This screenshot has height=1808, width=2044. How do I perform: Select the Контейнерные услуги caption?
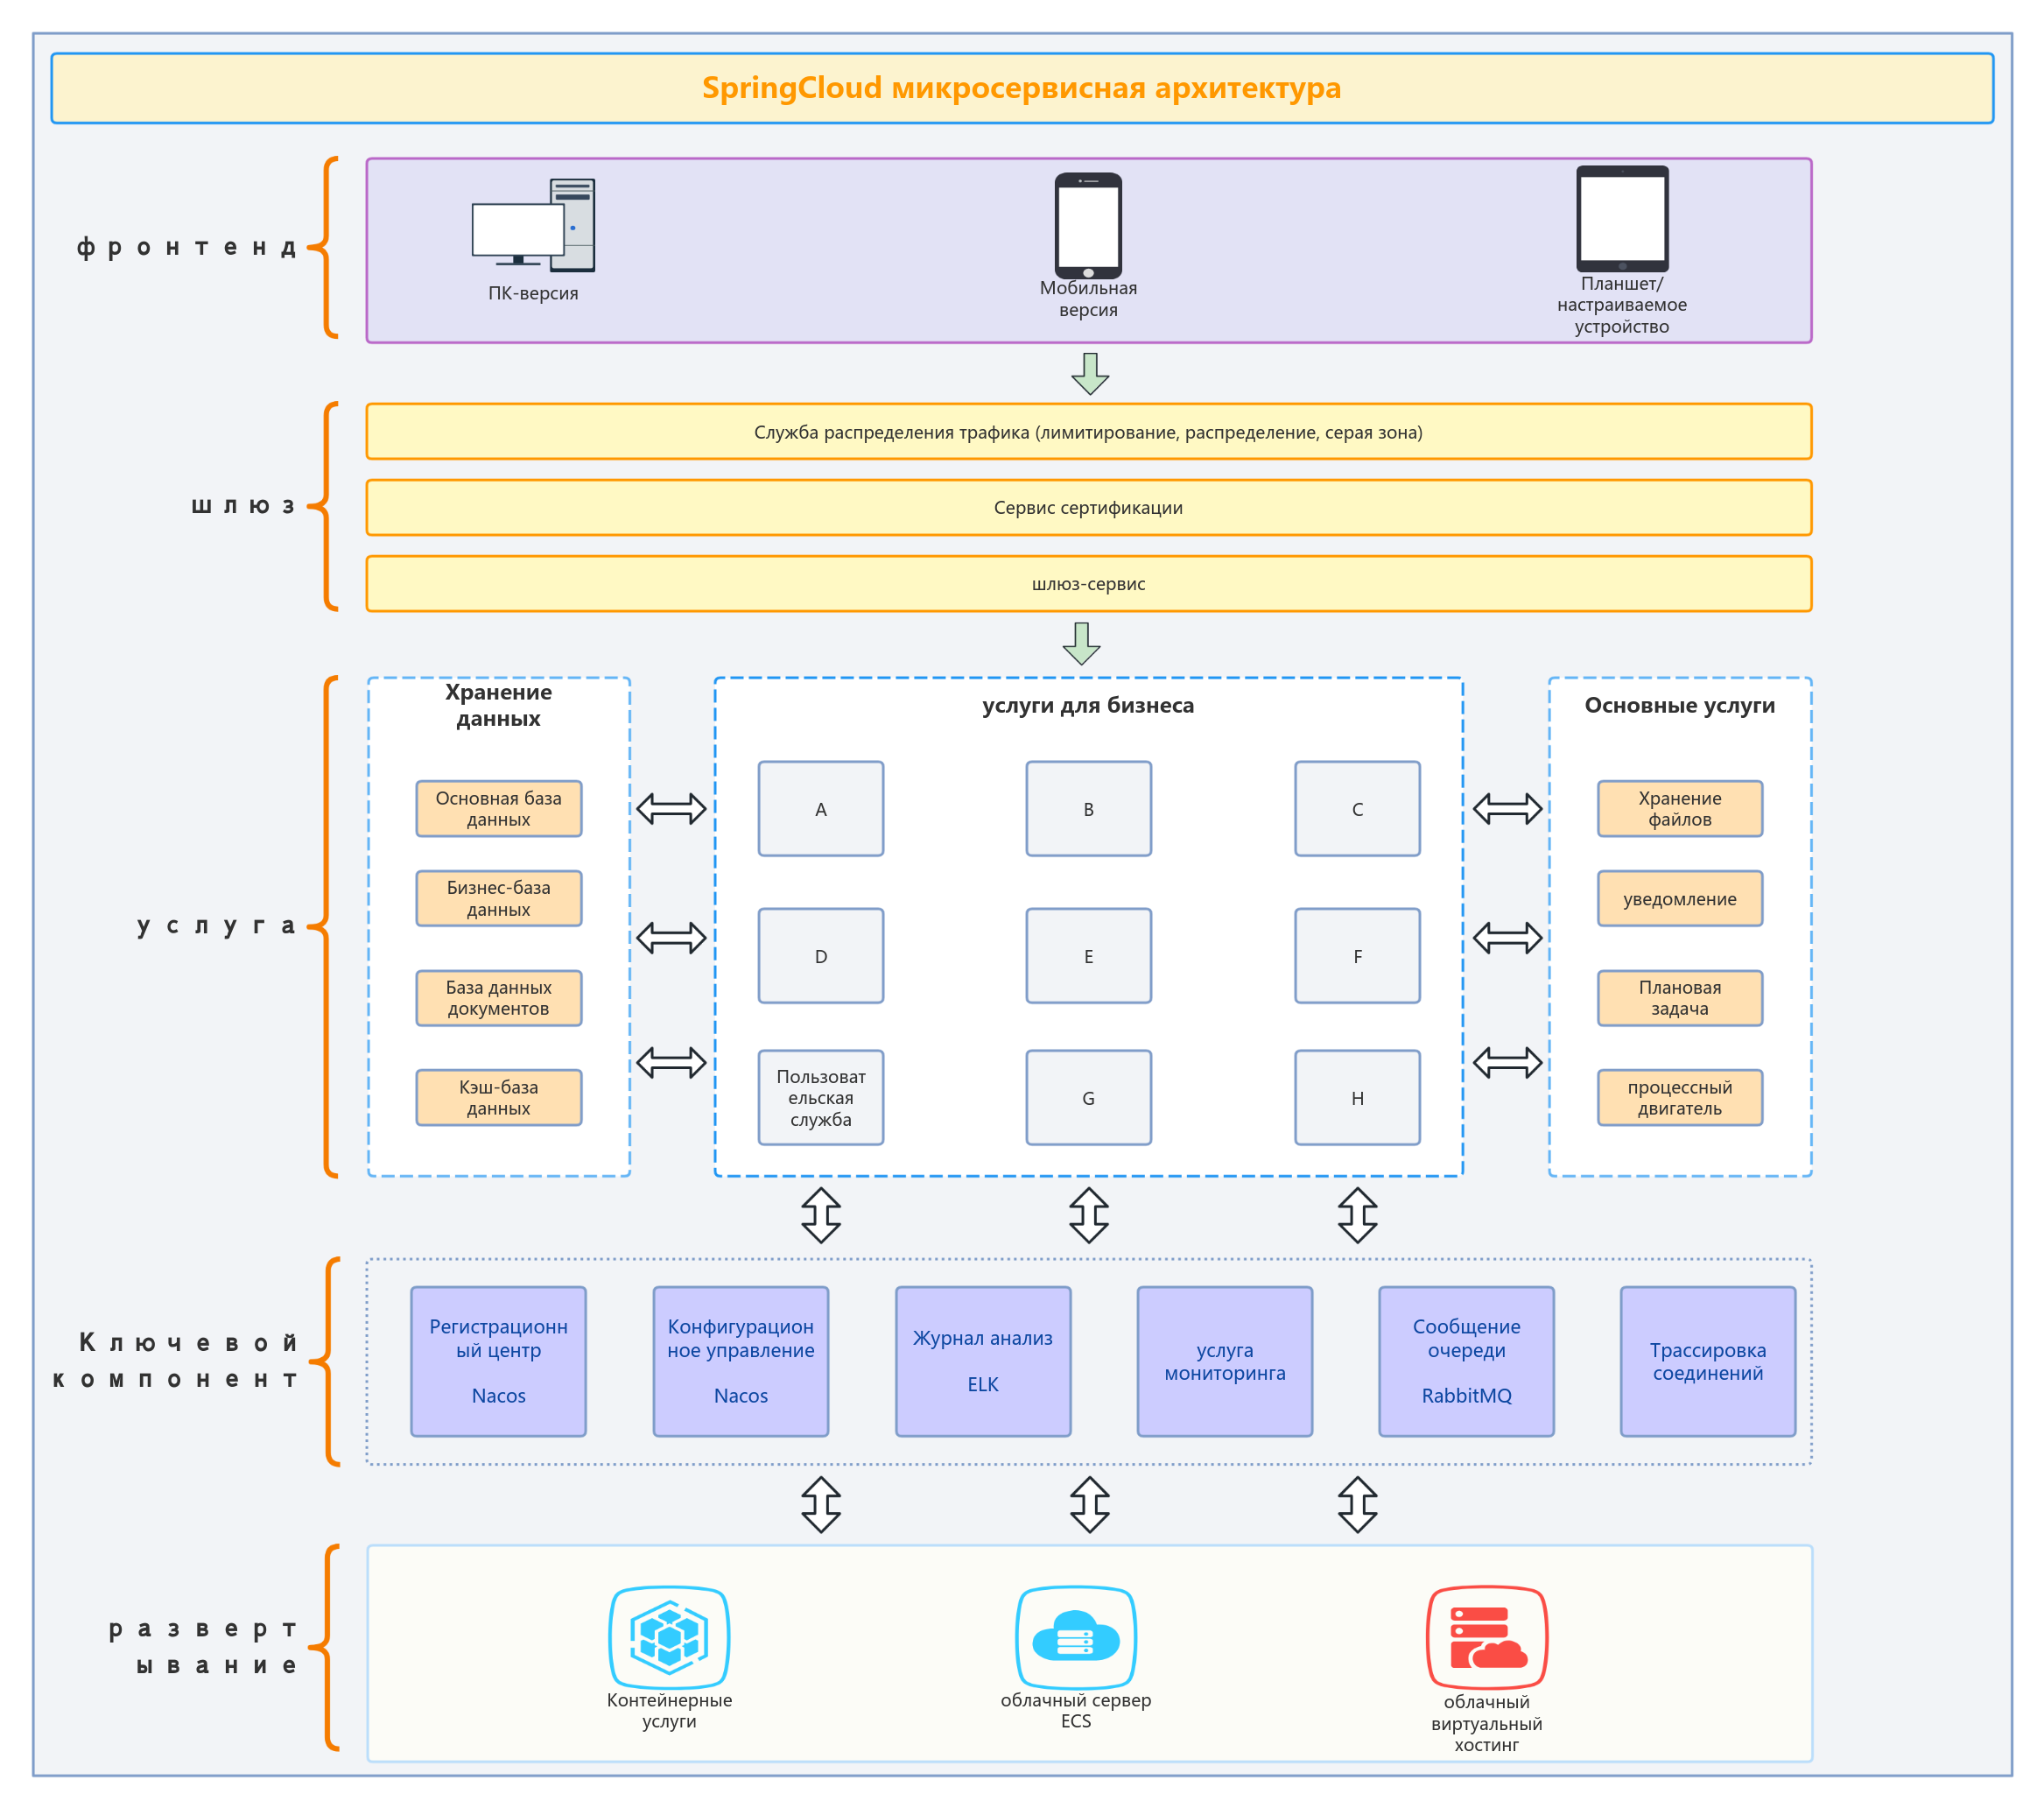(x=669, y=1711)
